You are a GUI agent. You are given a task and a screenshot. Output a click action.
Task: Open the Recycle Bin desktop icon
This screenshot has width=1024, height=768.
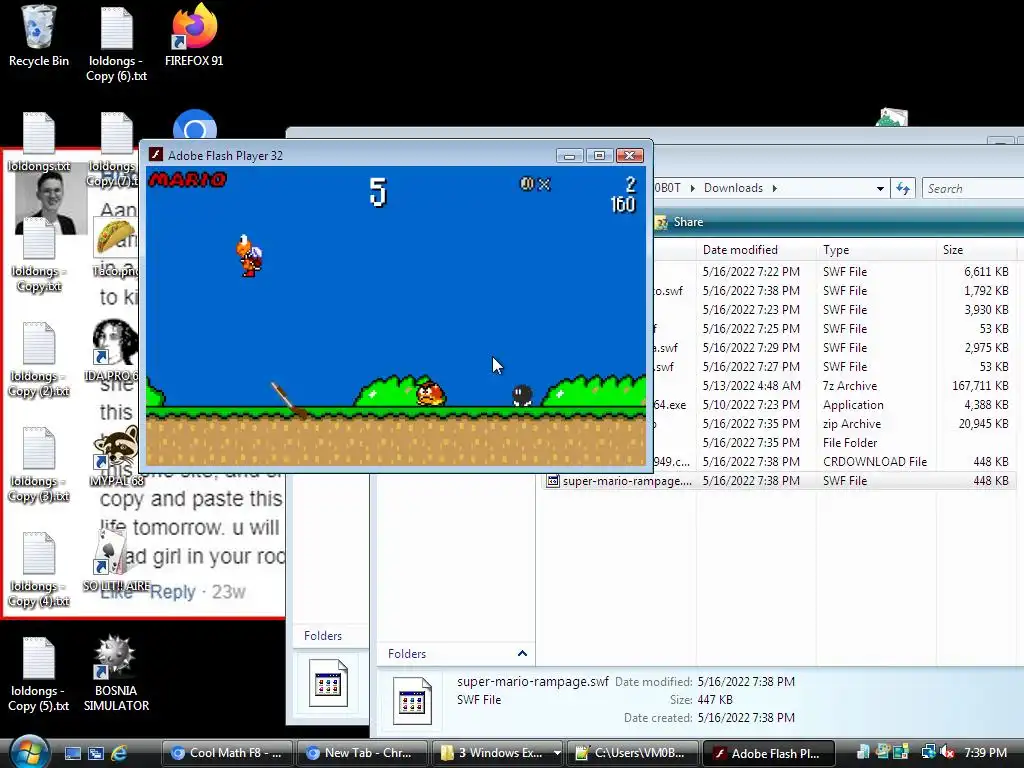click(39, 36)
